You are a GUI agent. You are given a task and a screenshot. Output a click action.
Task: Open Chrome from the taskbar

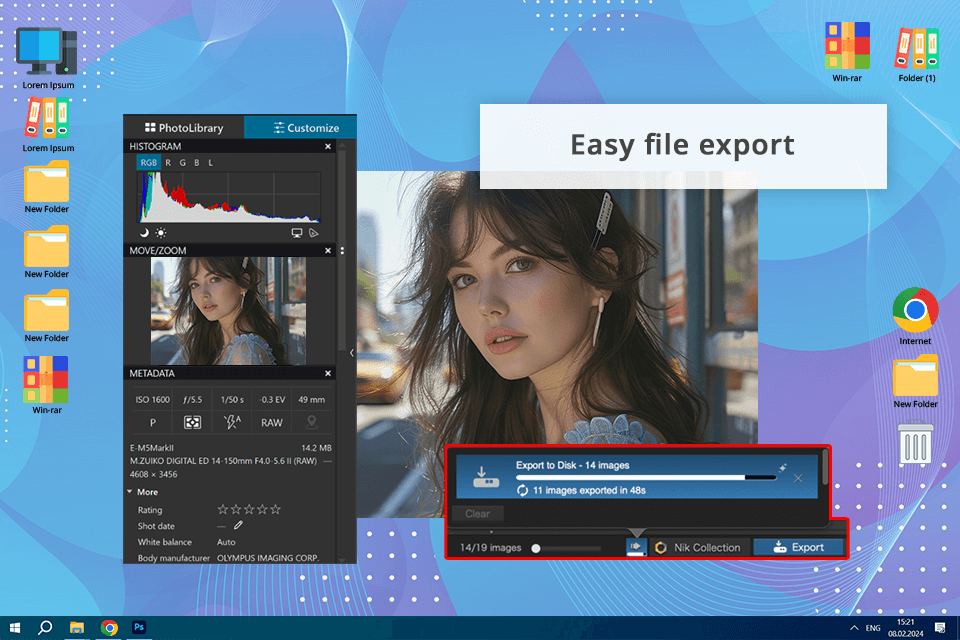pos(109,628)
